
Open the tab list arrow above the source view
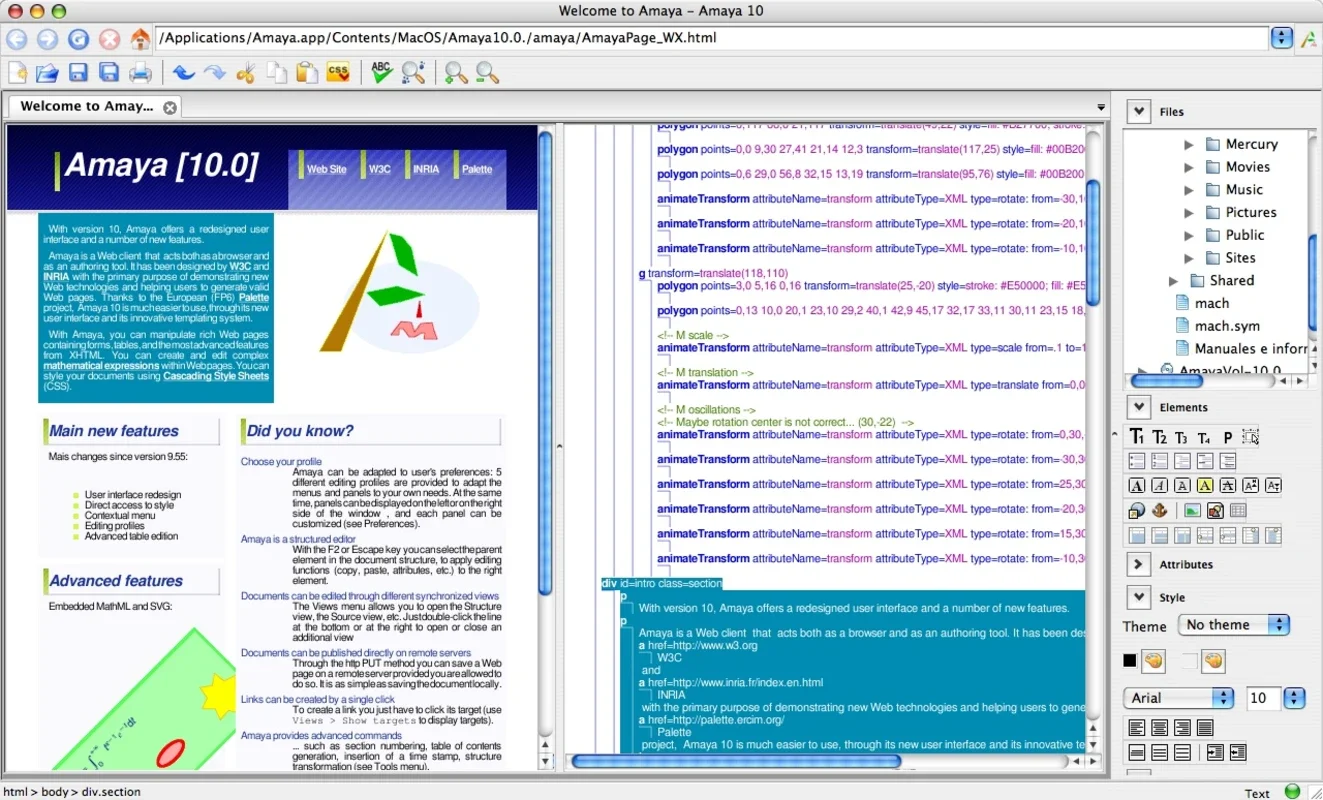[x=1101, y=107]
